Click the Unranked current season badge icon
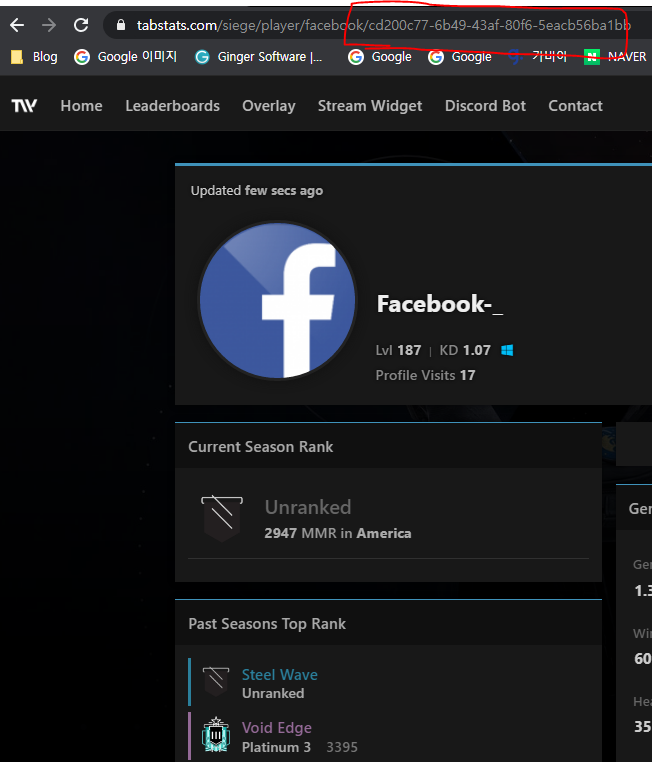The image size is (652, 762). click(222, 519)
